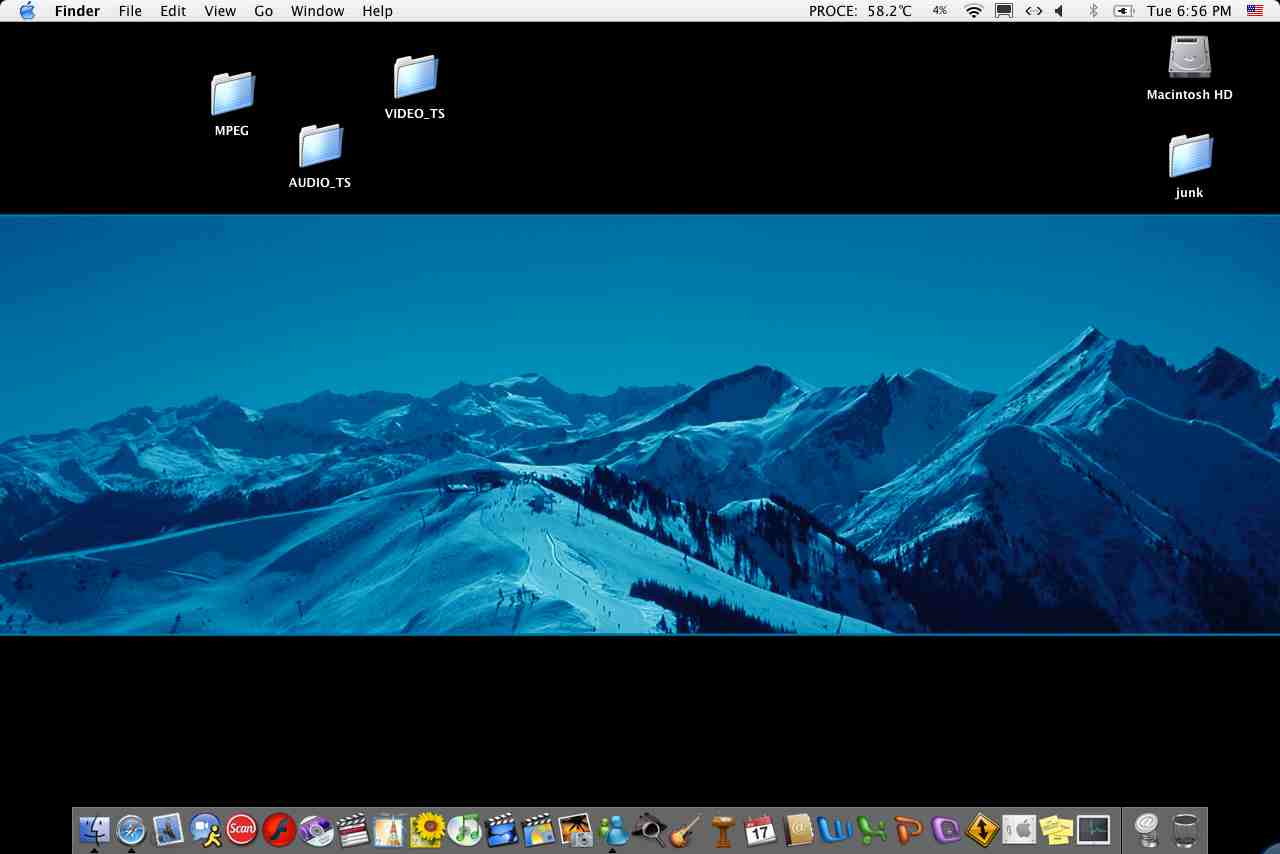1280x854 pixels.
Task: Launch Microsoft Excel from the Dock
Action: point(871,829)
